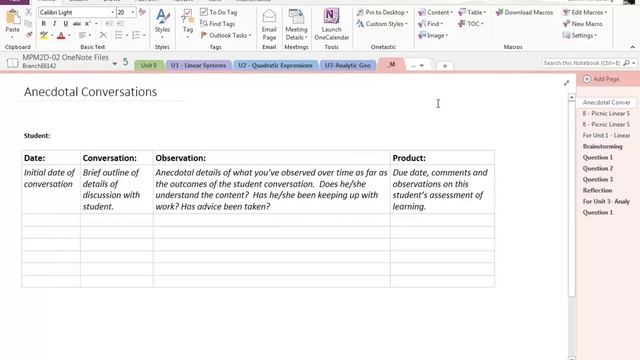Click the search magnifier icon
The height and width of the screenshot is (360, 640).
click(x=626, y=63)
